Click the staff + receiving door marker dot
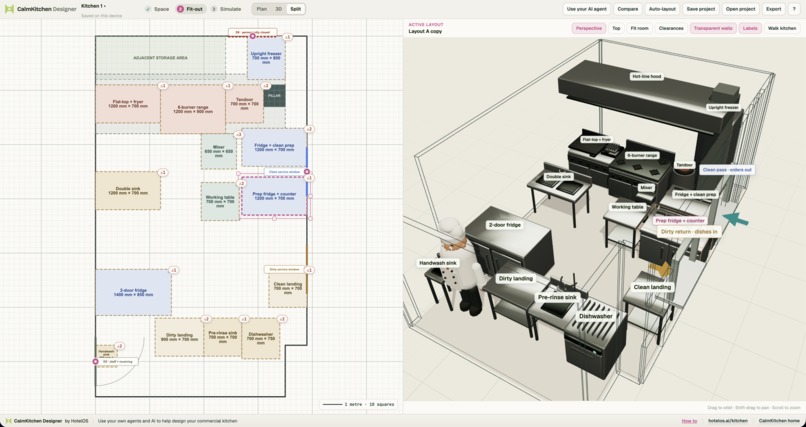This screenshot has width=806, height=427. (x=95, y=362)
